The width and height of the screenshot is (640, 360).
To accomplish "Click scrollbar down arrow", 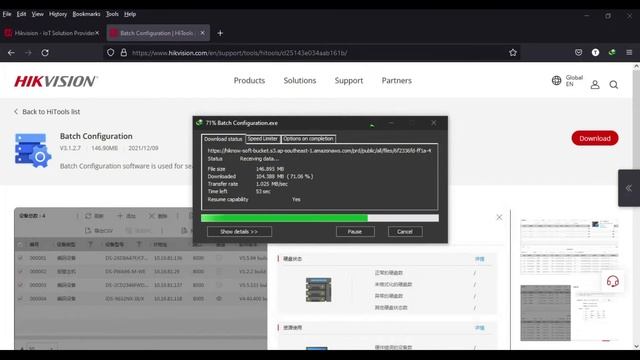I will pyautogui.click(x=636, y=346).
